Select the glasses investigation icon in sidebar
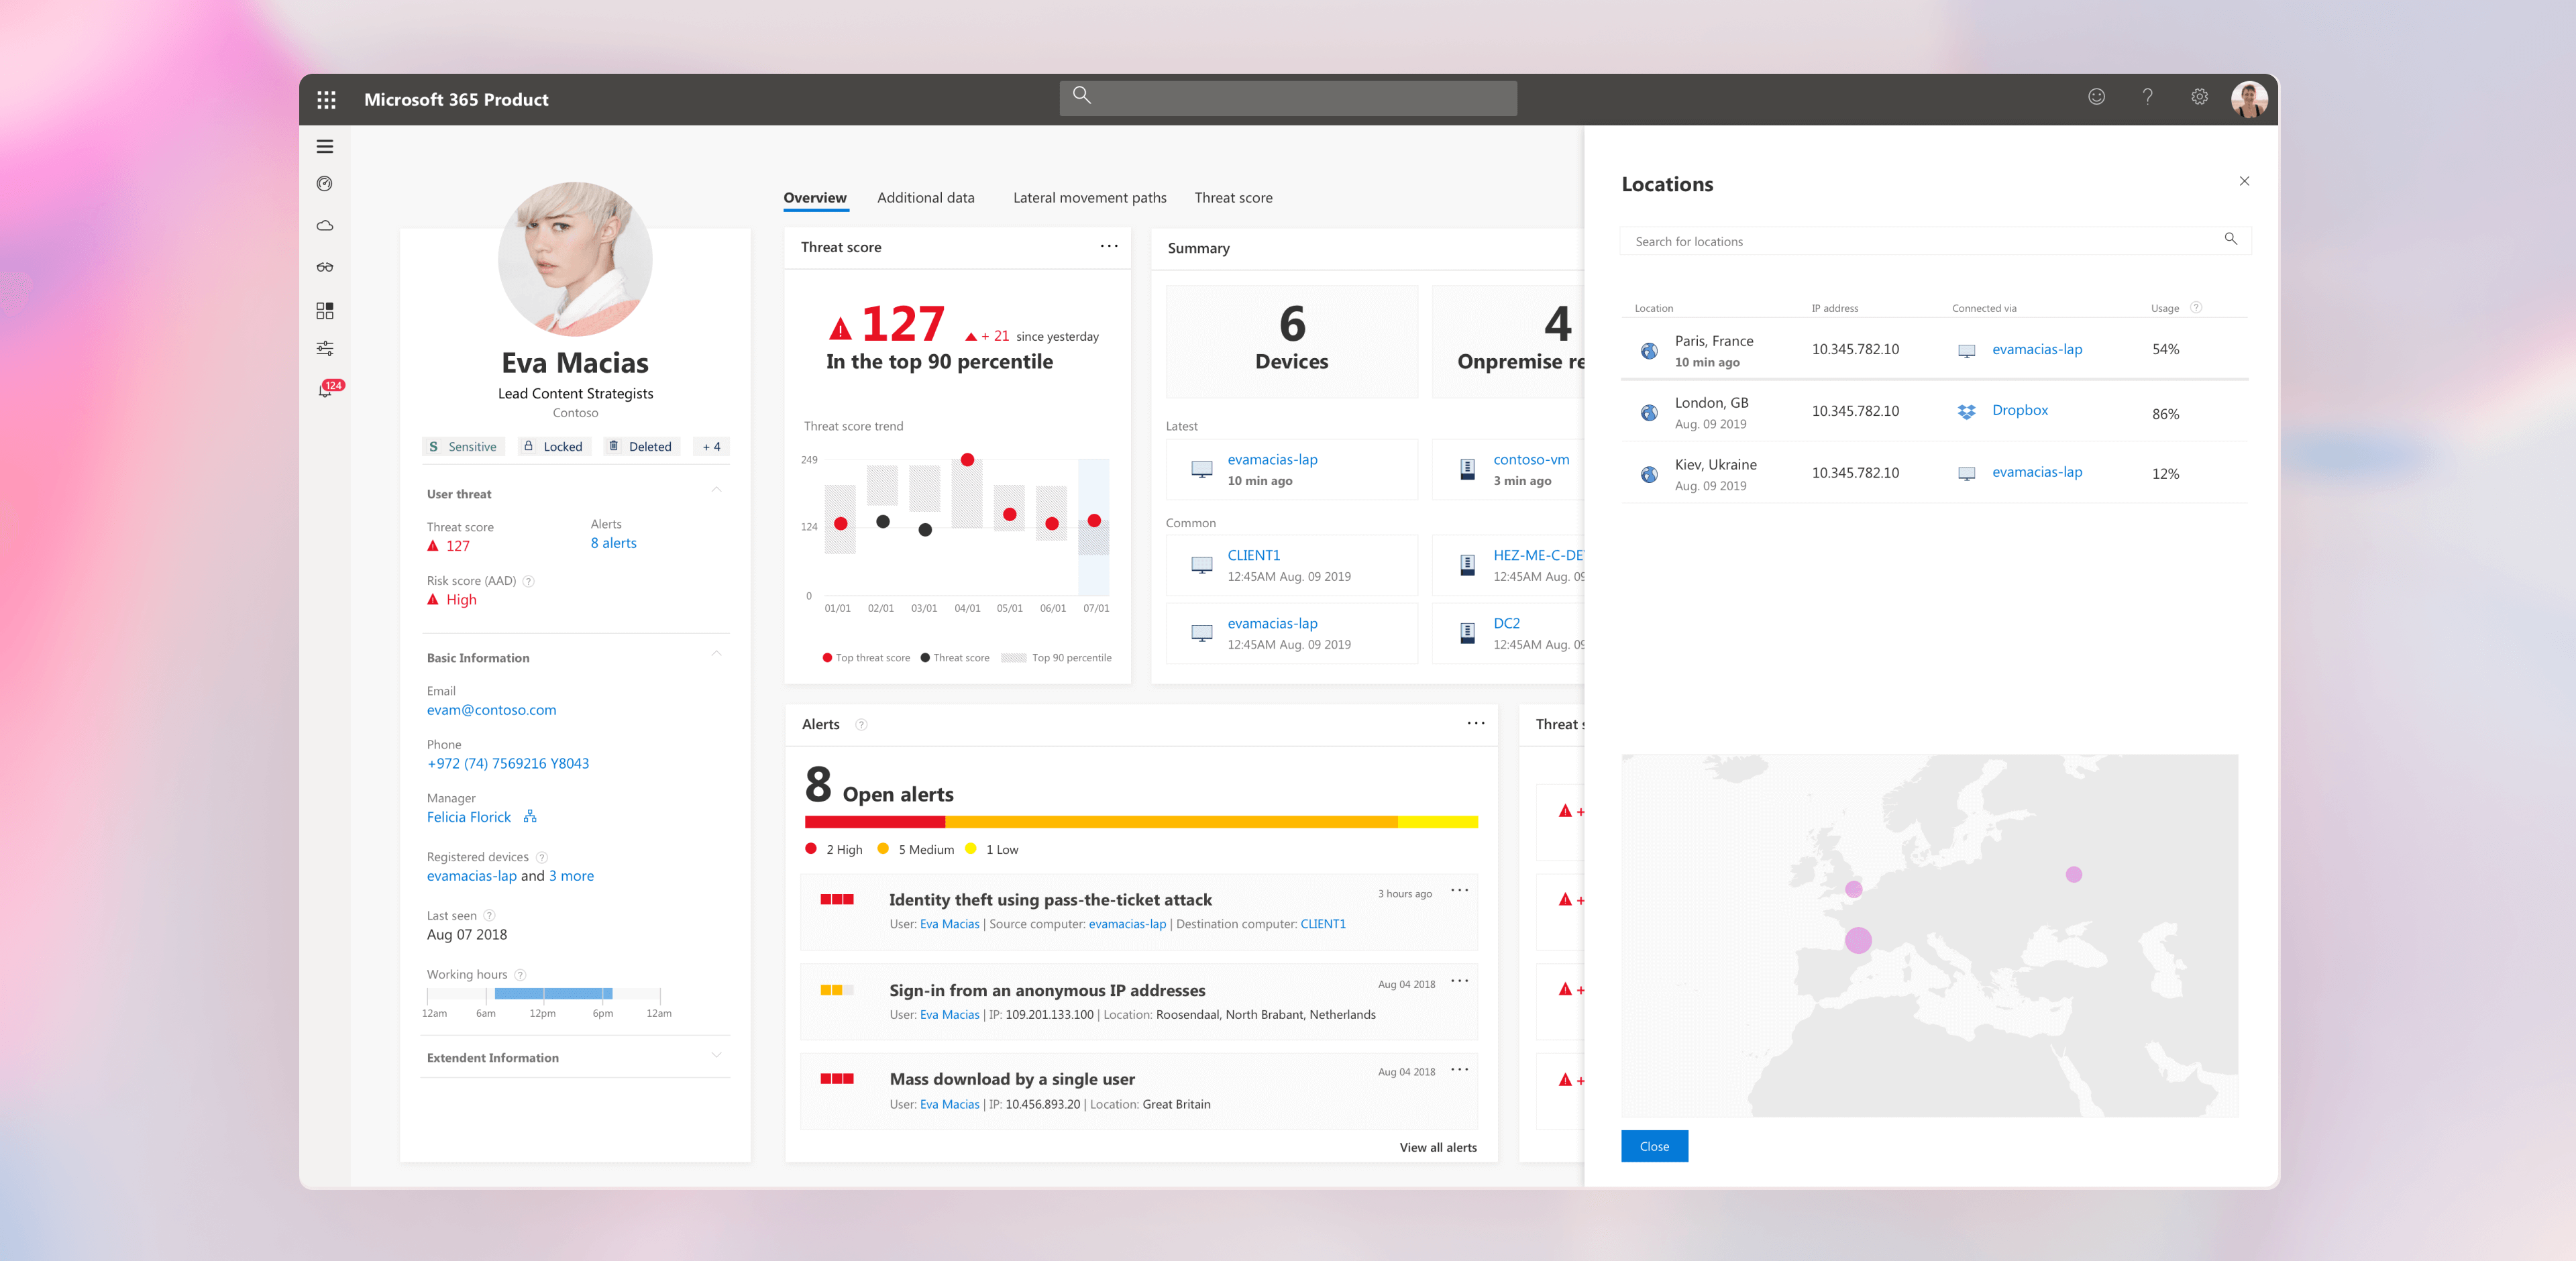The width and height of the screenshot is (2576, 1261). pyautogui.click(x=325, y=267)
